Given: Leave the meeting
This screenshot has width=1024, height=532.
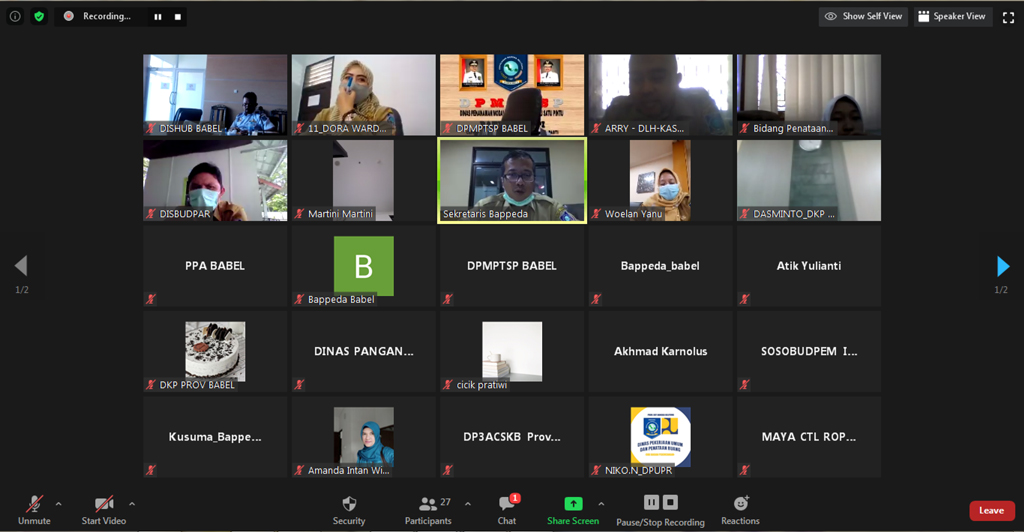Looking at the screenshot, I should pyautogui.click(x=991, y=510).
